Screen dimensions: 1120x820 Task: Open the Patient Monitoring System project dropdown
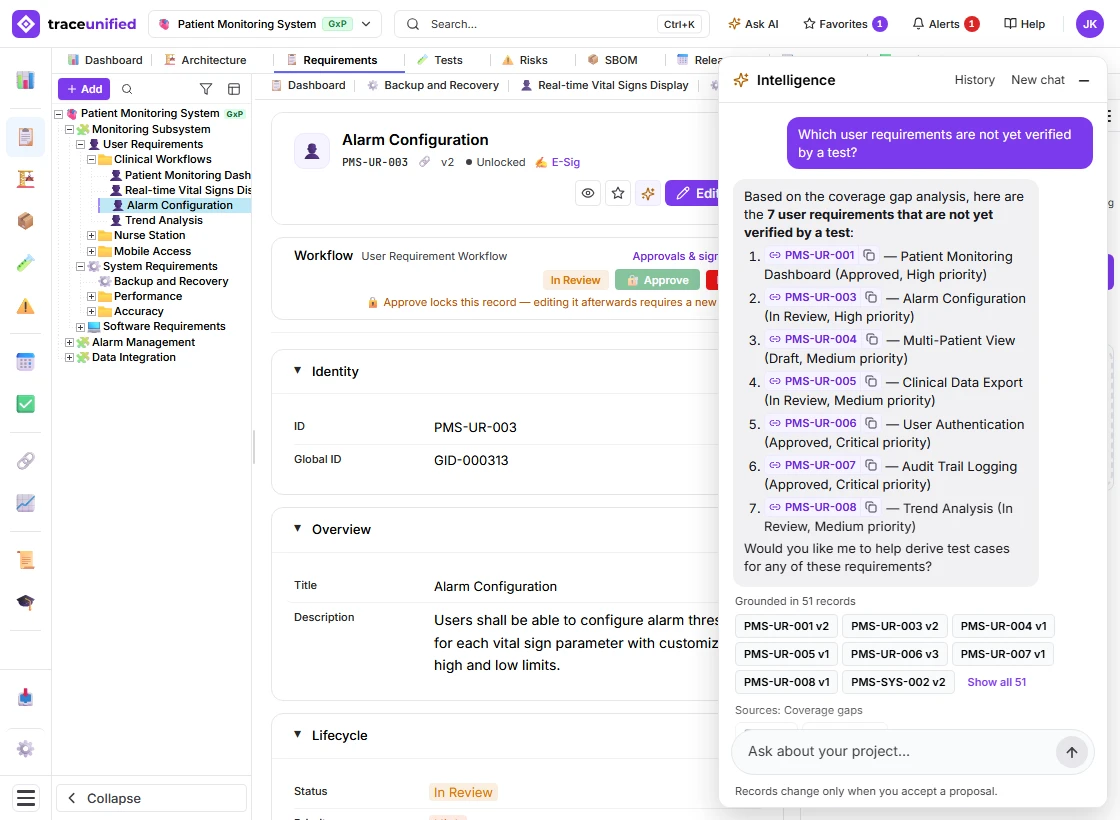tap(265, 24)
